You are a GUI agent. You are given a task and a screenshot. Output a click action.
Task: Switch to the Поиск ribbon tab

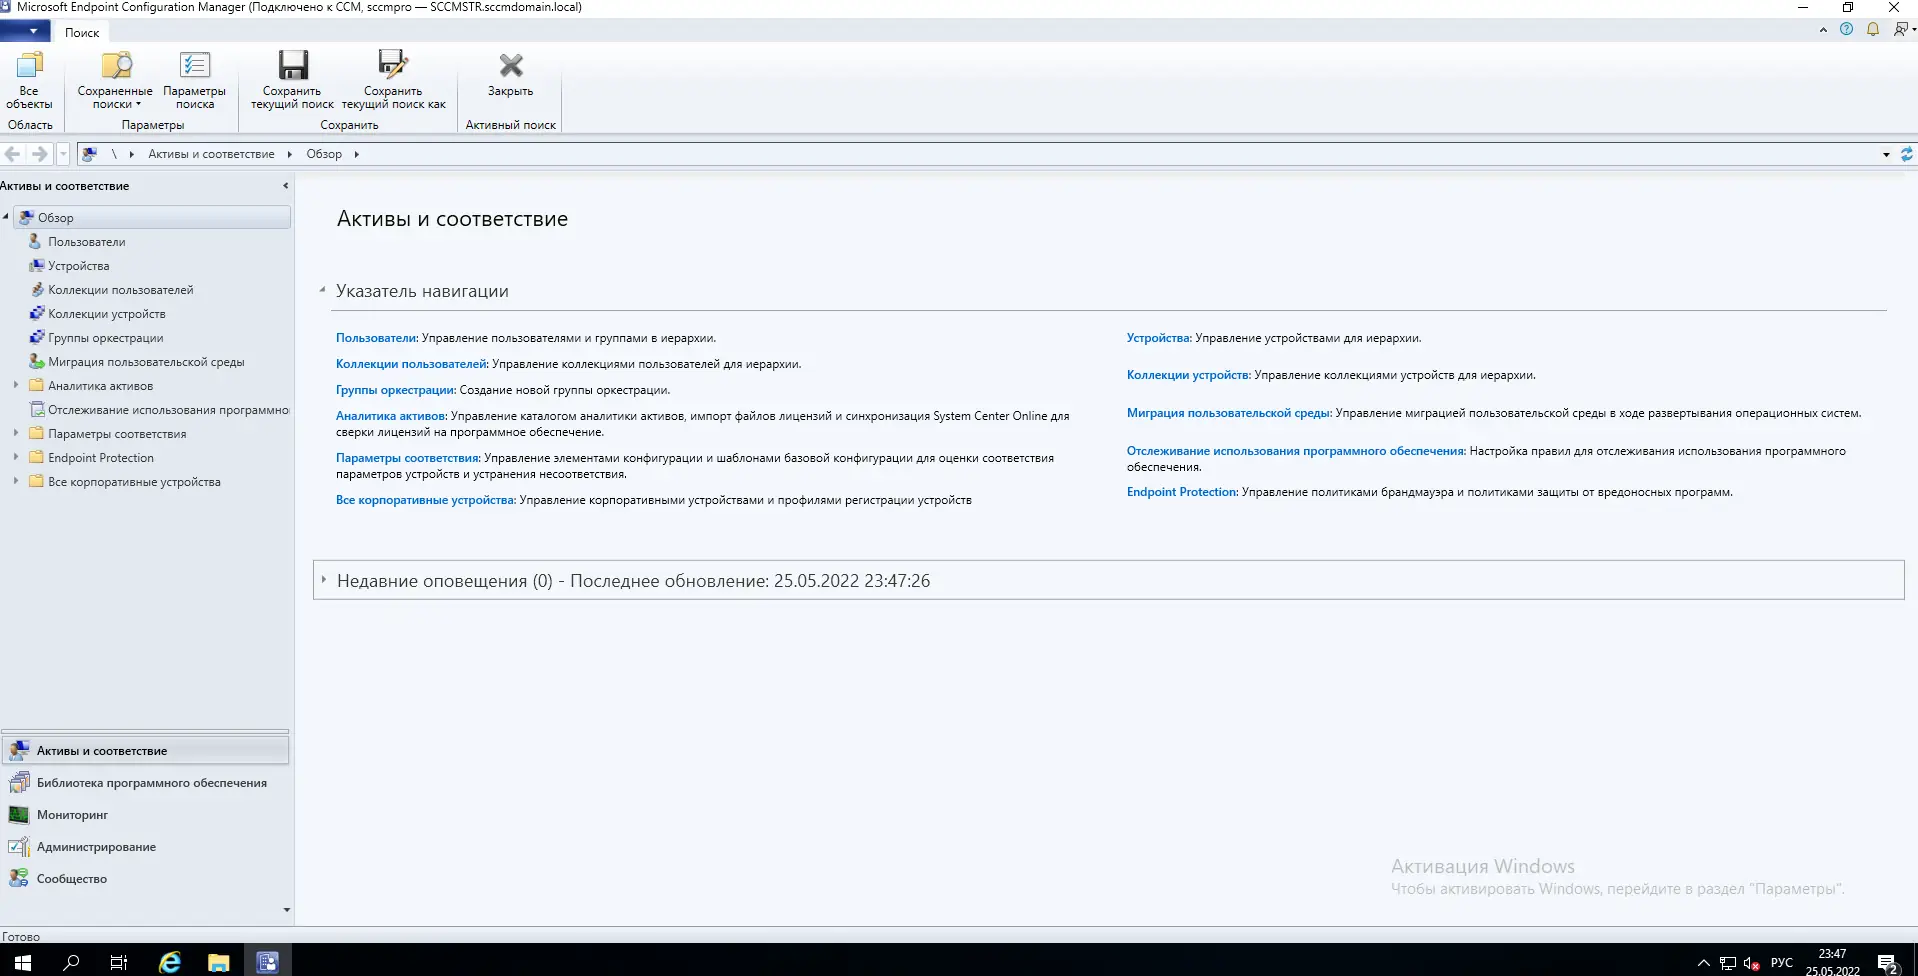click(x=82, y=32)
